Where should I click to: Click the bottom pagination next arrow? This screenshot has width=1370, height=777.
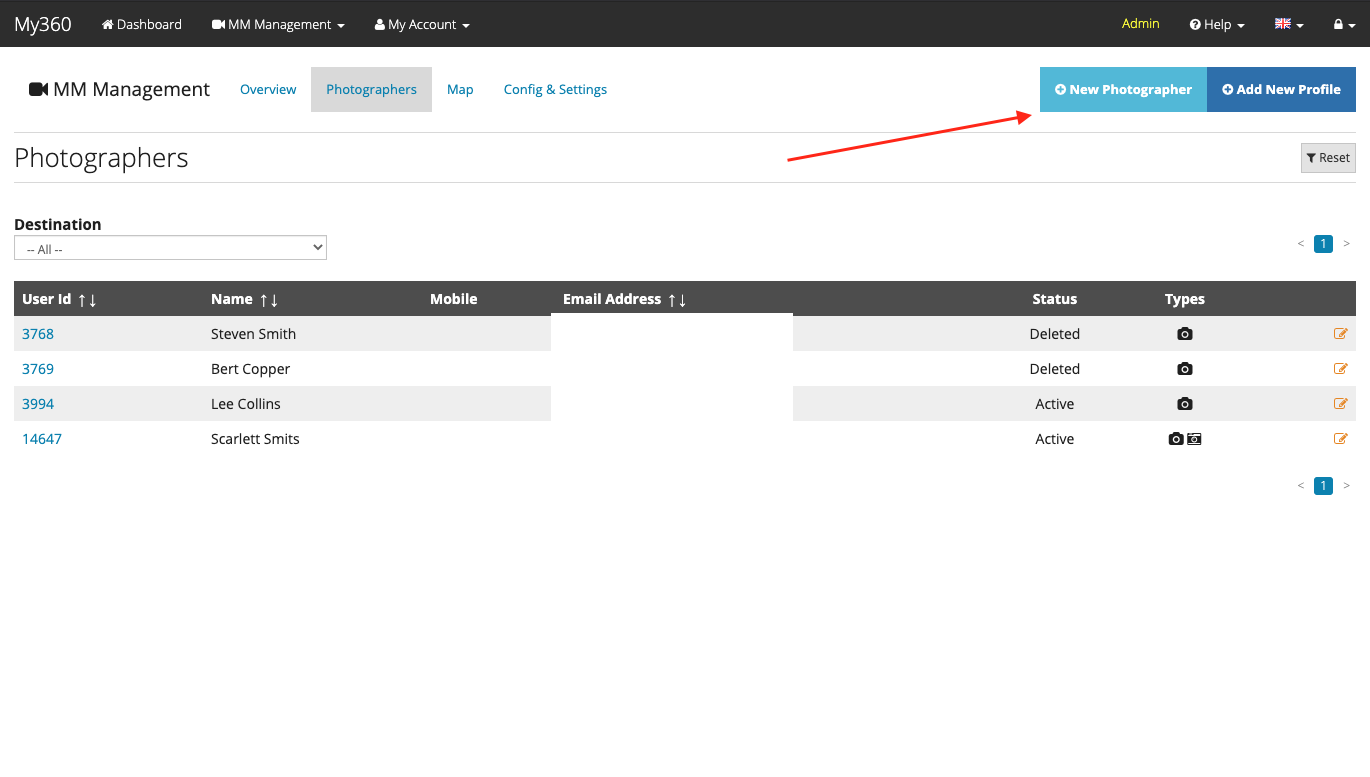[1346, 486]
